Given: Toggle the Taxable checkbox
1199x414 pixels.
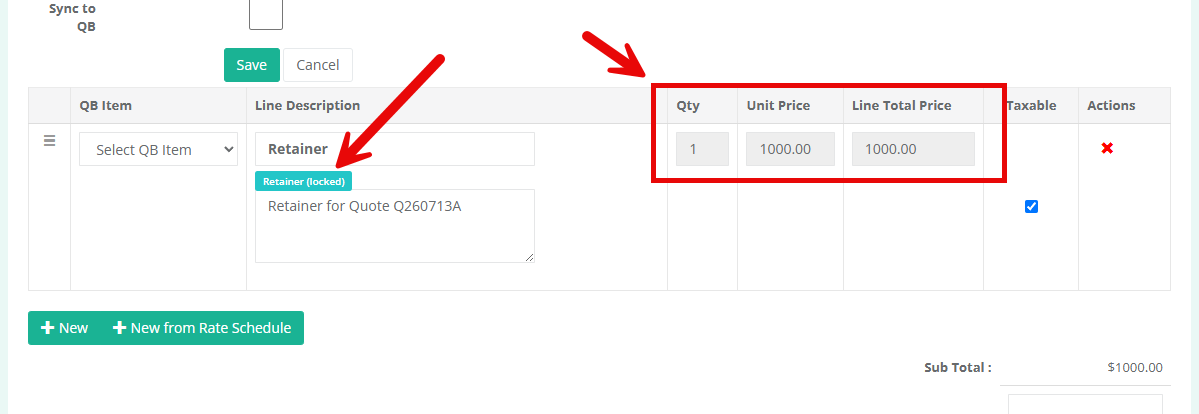Looking at the screenshot, I should 1031,207.
